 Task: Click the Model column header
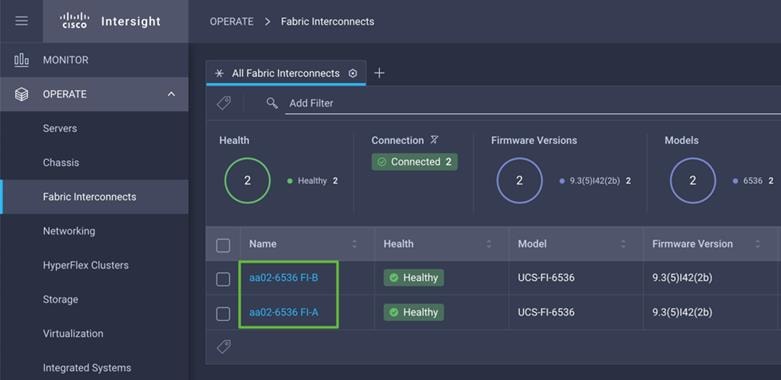(532, 244)
